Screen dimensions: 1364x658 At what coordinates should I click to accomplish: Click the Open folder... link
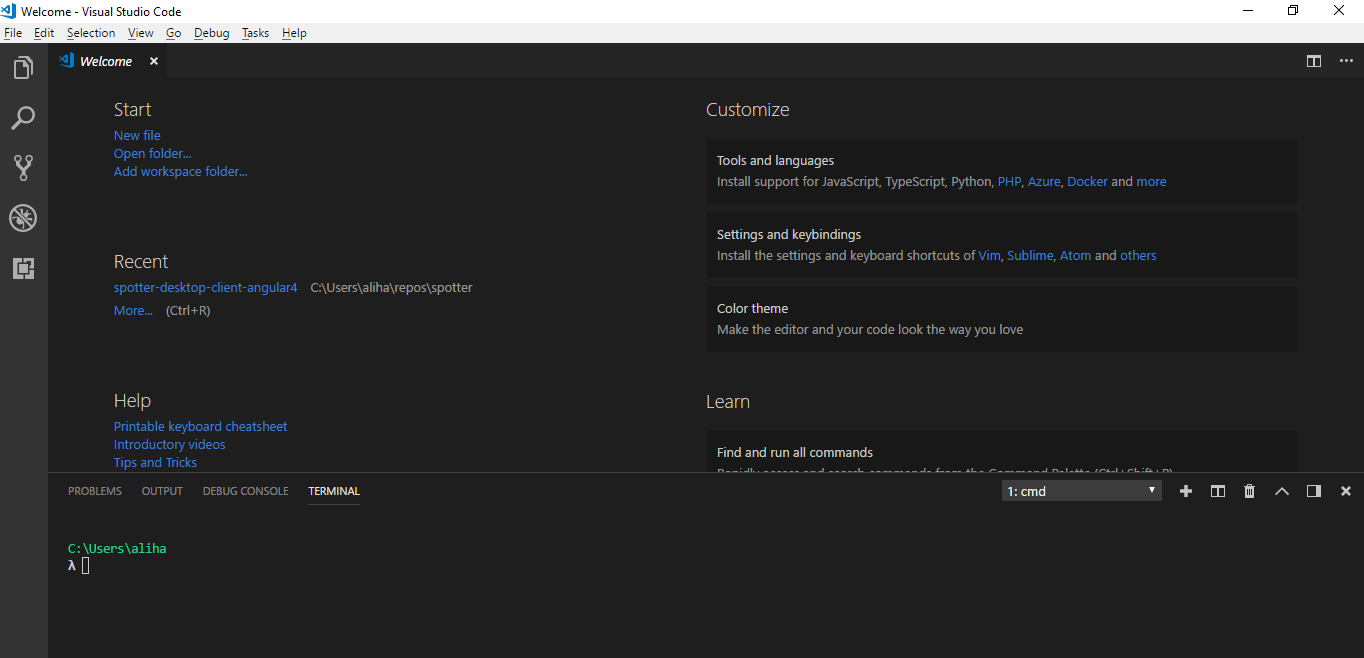(152, 153)
